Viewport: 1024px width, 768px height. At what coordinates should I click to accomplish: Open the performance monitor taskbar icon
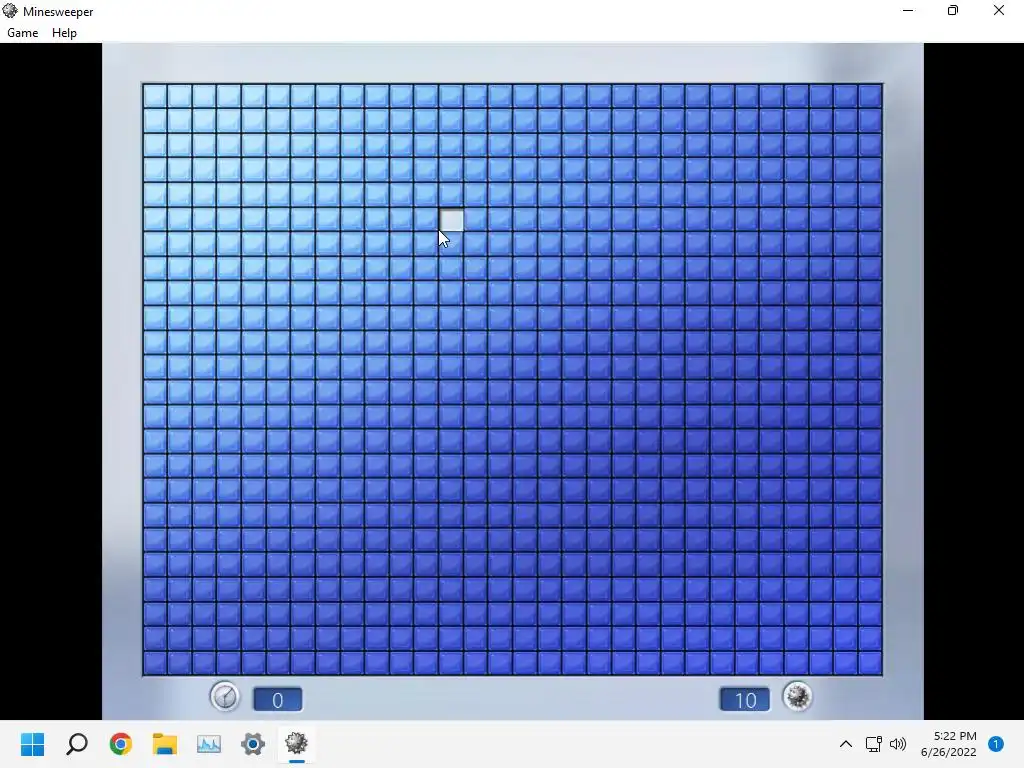pos(209,744)
